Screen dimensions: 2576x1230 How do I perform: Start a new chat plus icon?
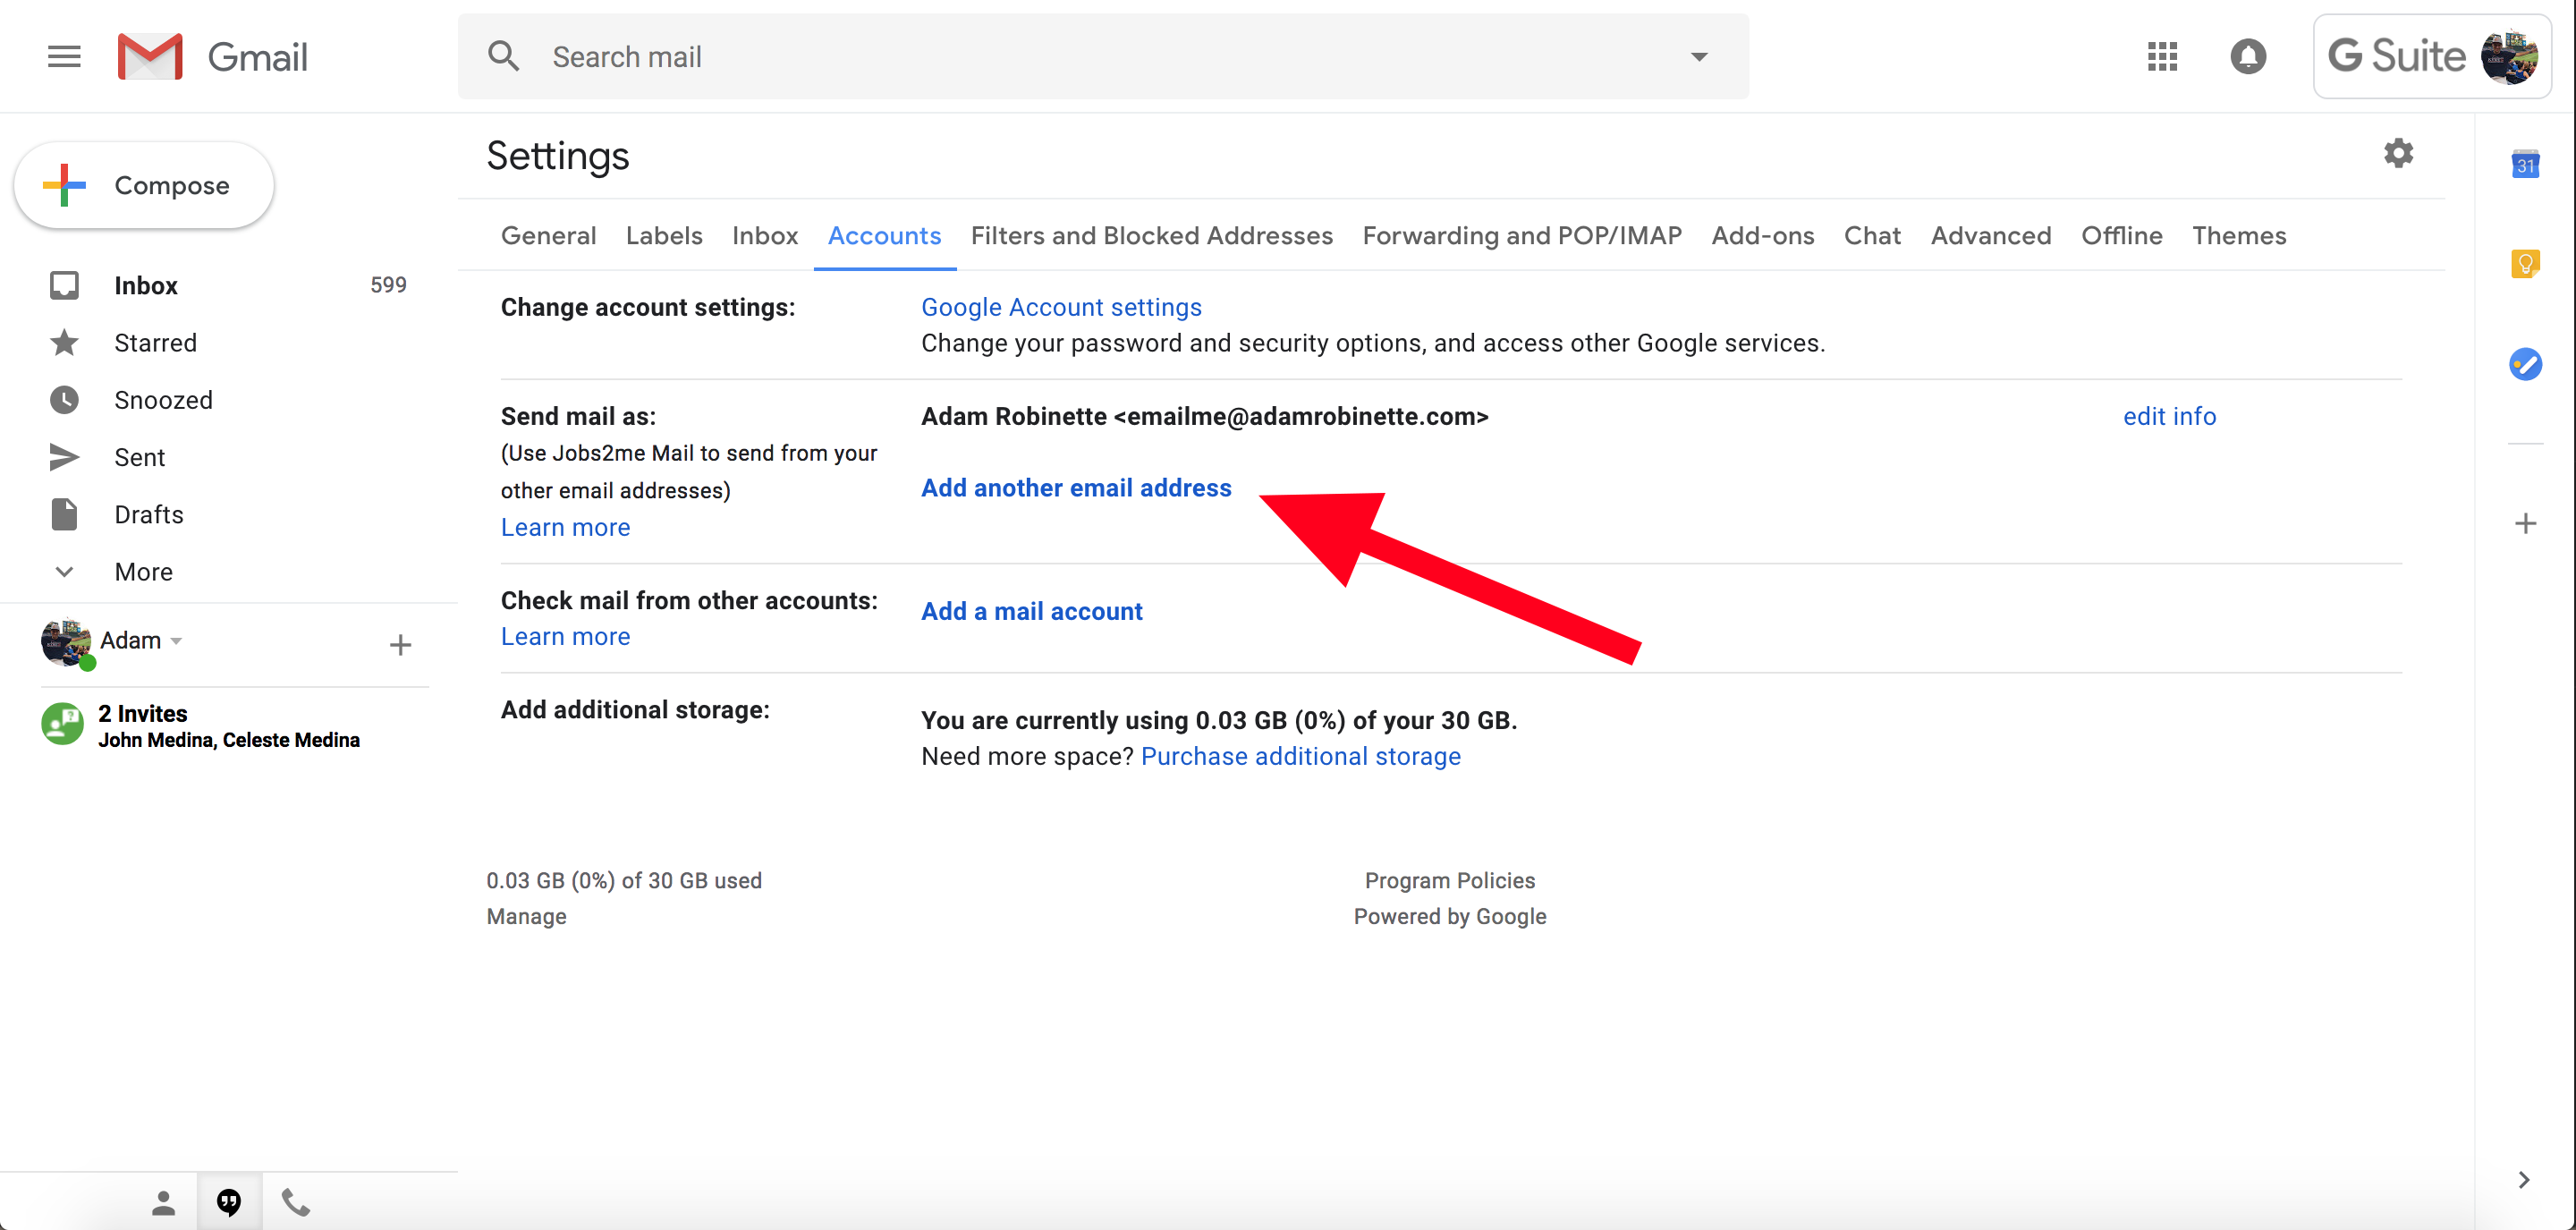400,645
